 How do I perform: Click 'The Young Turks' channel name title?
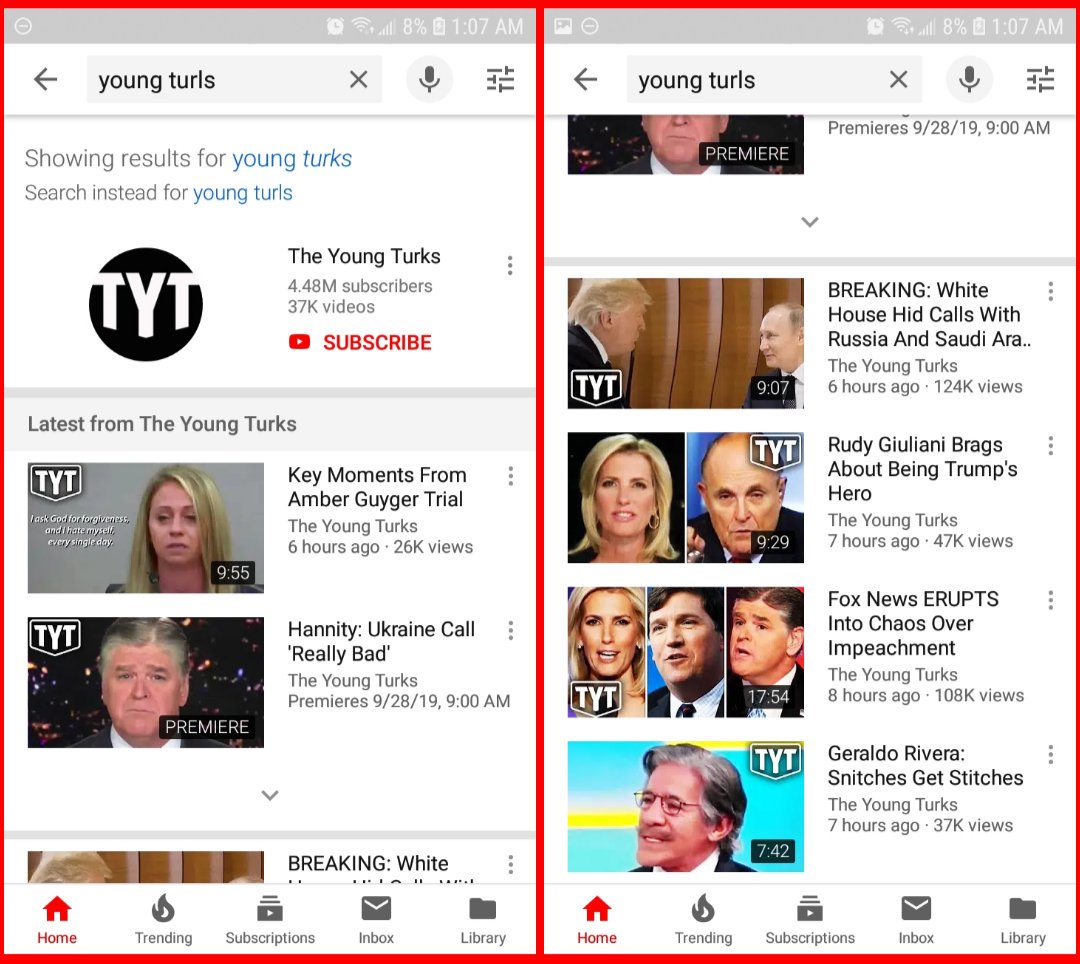pos(364,256)
